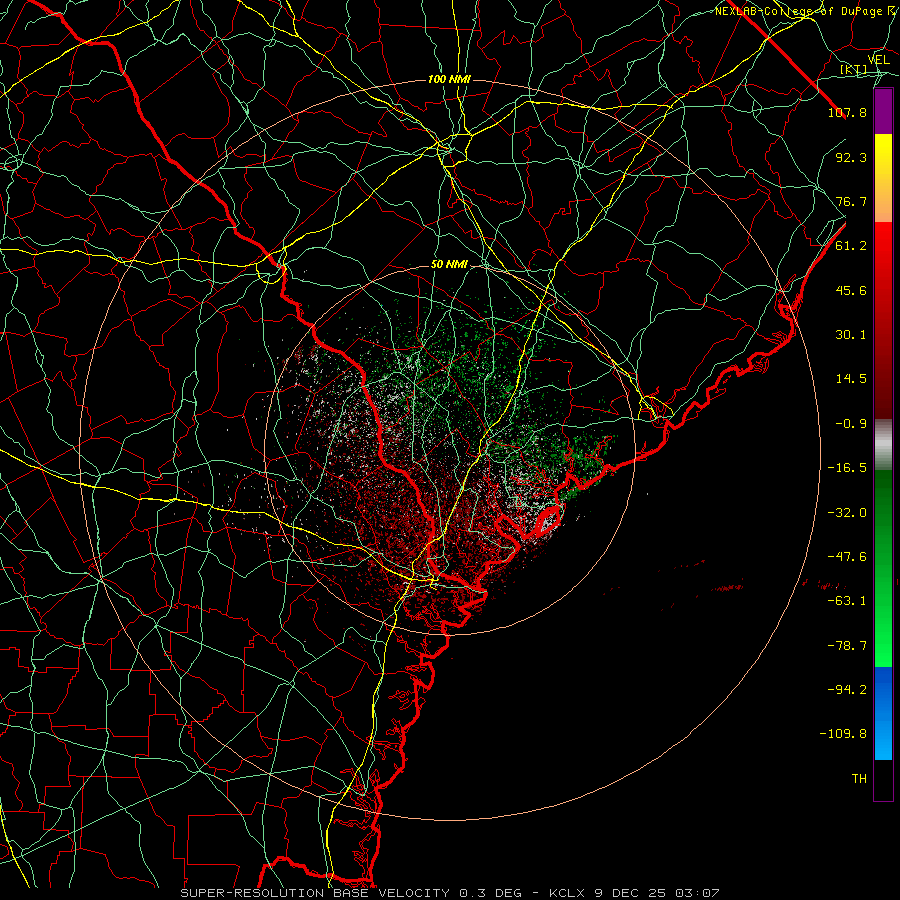Click the "VEL" scale title

(878, 60)
